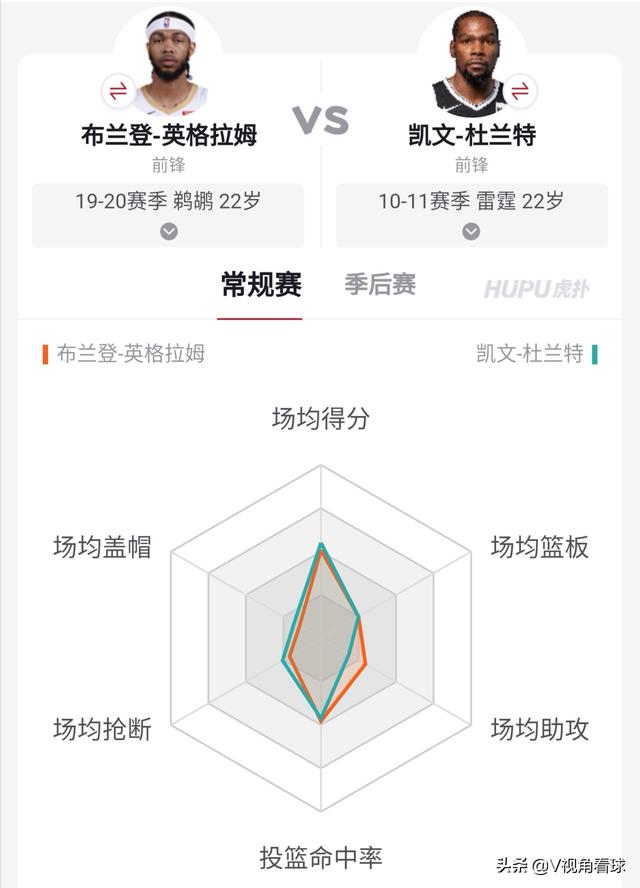Screen dimensions: 640x888
Task: Switch to the 常规赛 tab
Action: [x=261, y=285]
